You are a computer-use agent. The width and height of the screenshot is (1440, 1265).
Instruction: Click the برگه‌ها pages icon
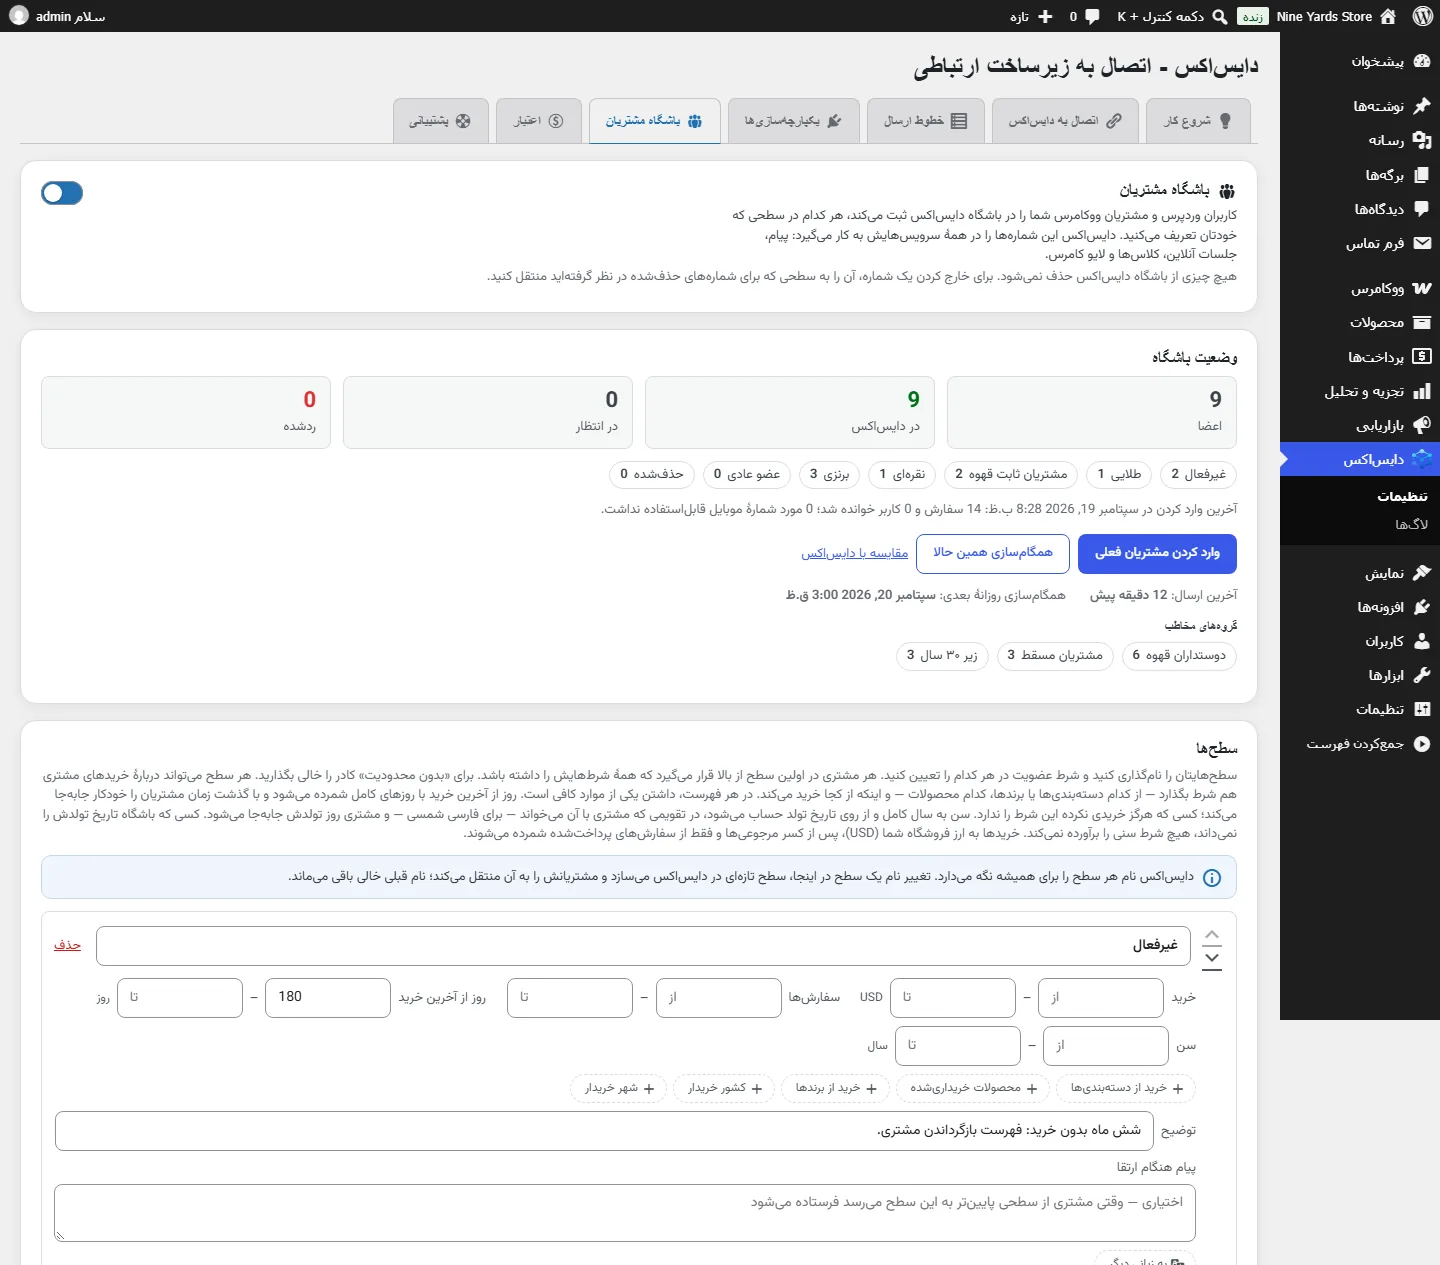pos(1422,174)
